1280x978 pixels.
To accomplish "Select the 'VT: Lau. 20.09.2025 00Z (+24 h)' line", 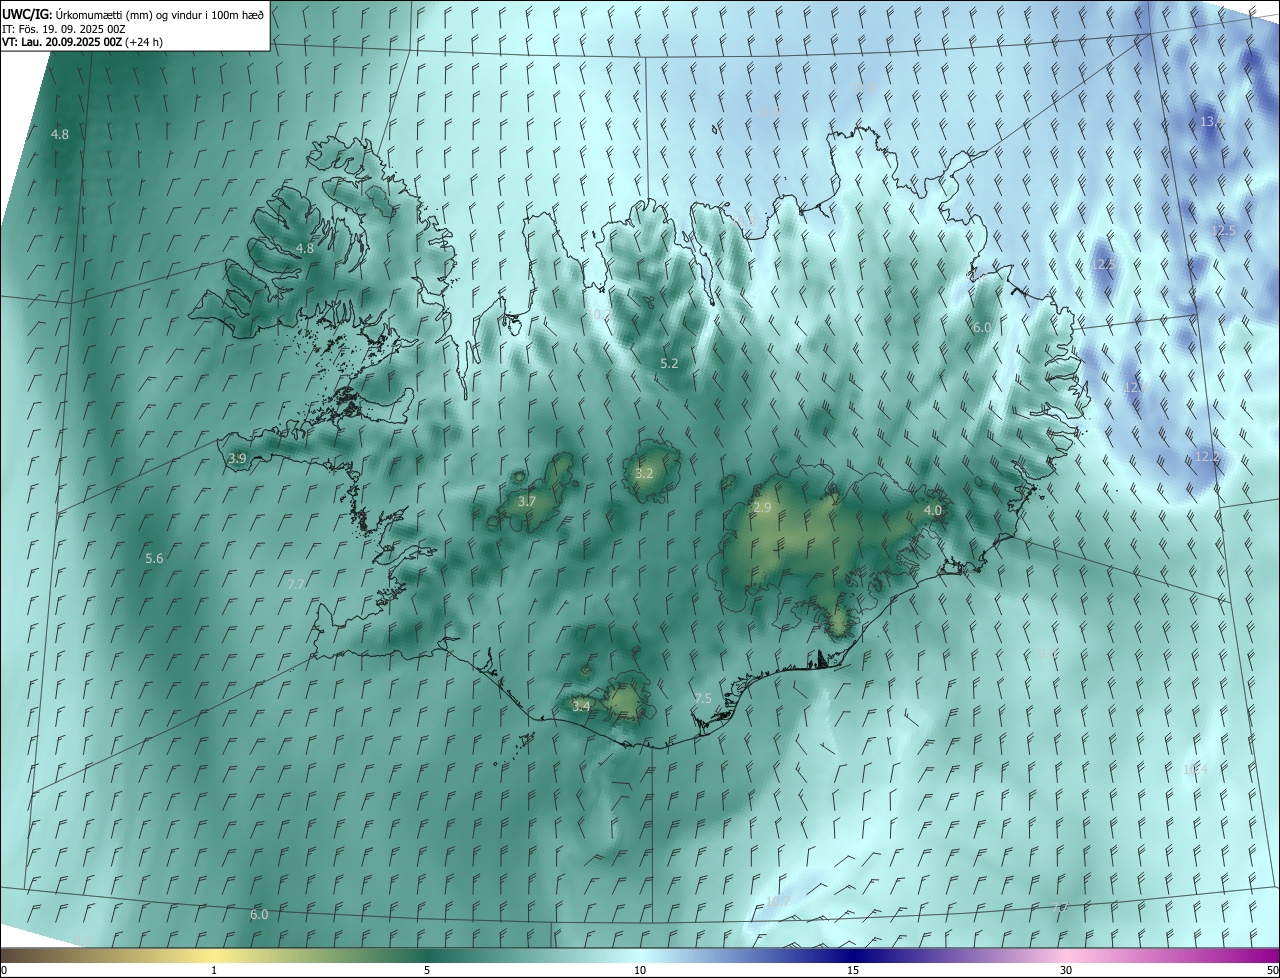I will point(82,42).
